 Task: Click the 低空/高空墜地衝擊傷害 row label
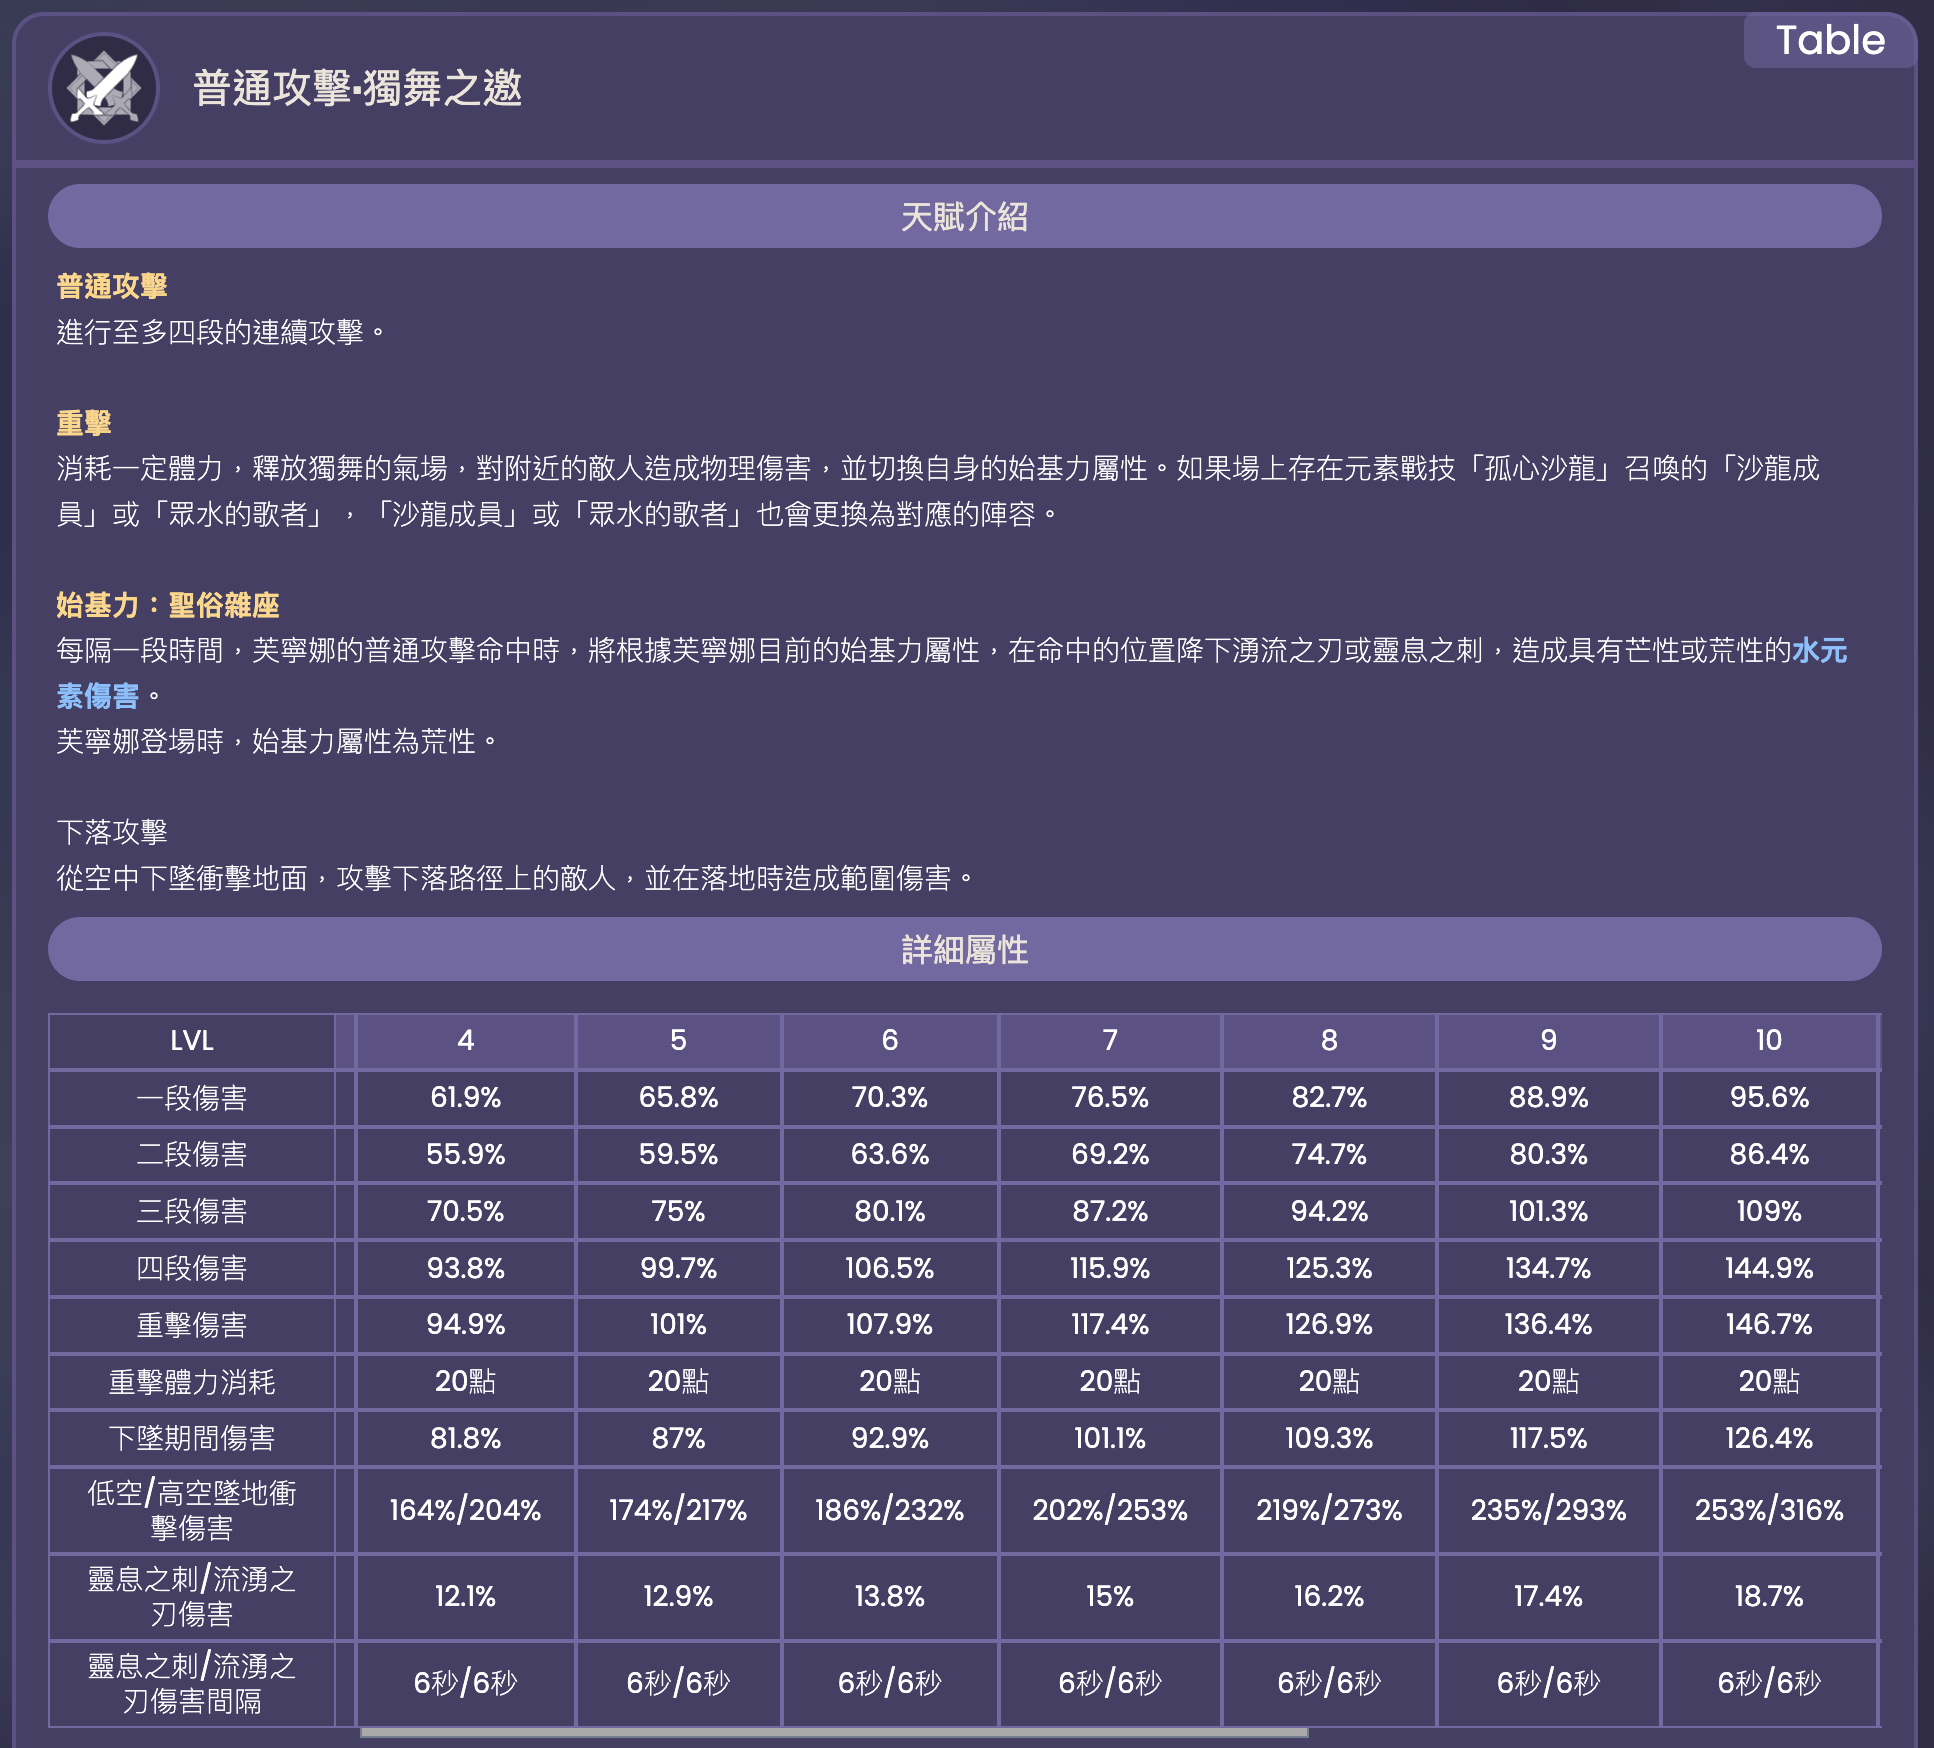point(192,1510)
